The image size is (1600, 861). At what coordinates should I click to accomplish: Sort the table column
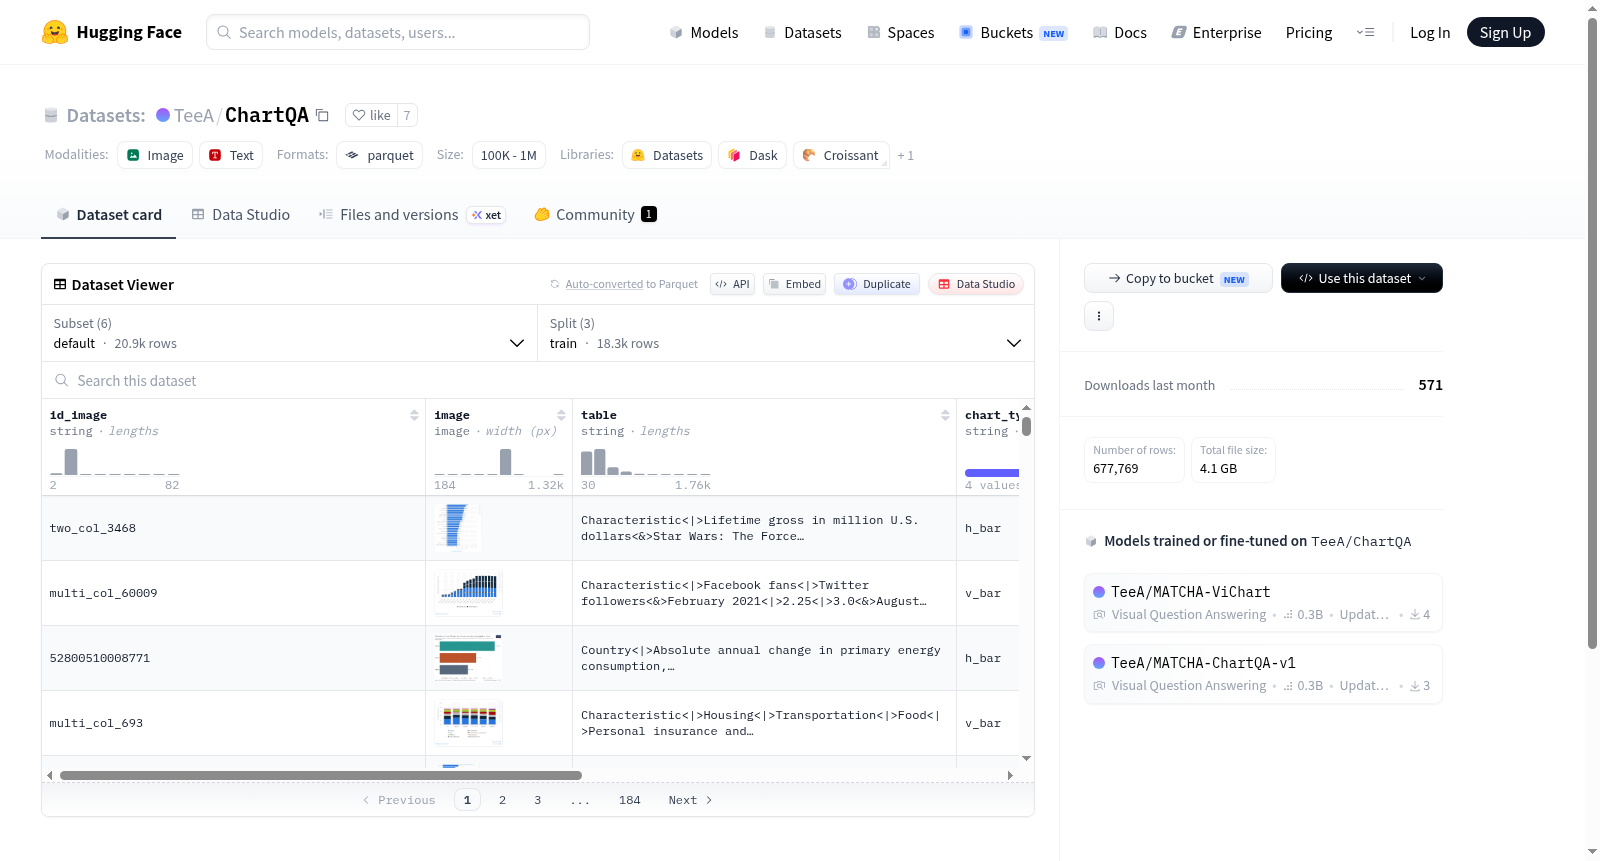pos(945,415)
